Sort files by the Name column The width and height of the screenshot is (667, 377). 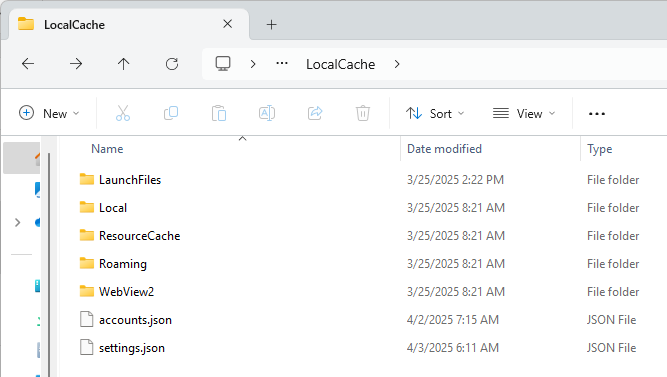click(107, 149)
